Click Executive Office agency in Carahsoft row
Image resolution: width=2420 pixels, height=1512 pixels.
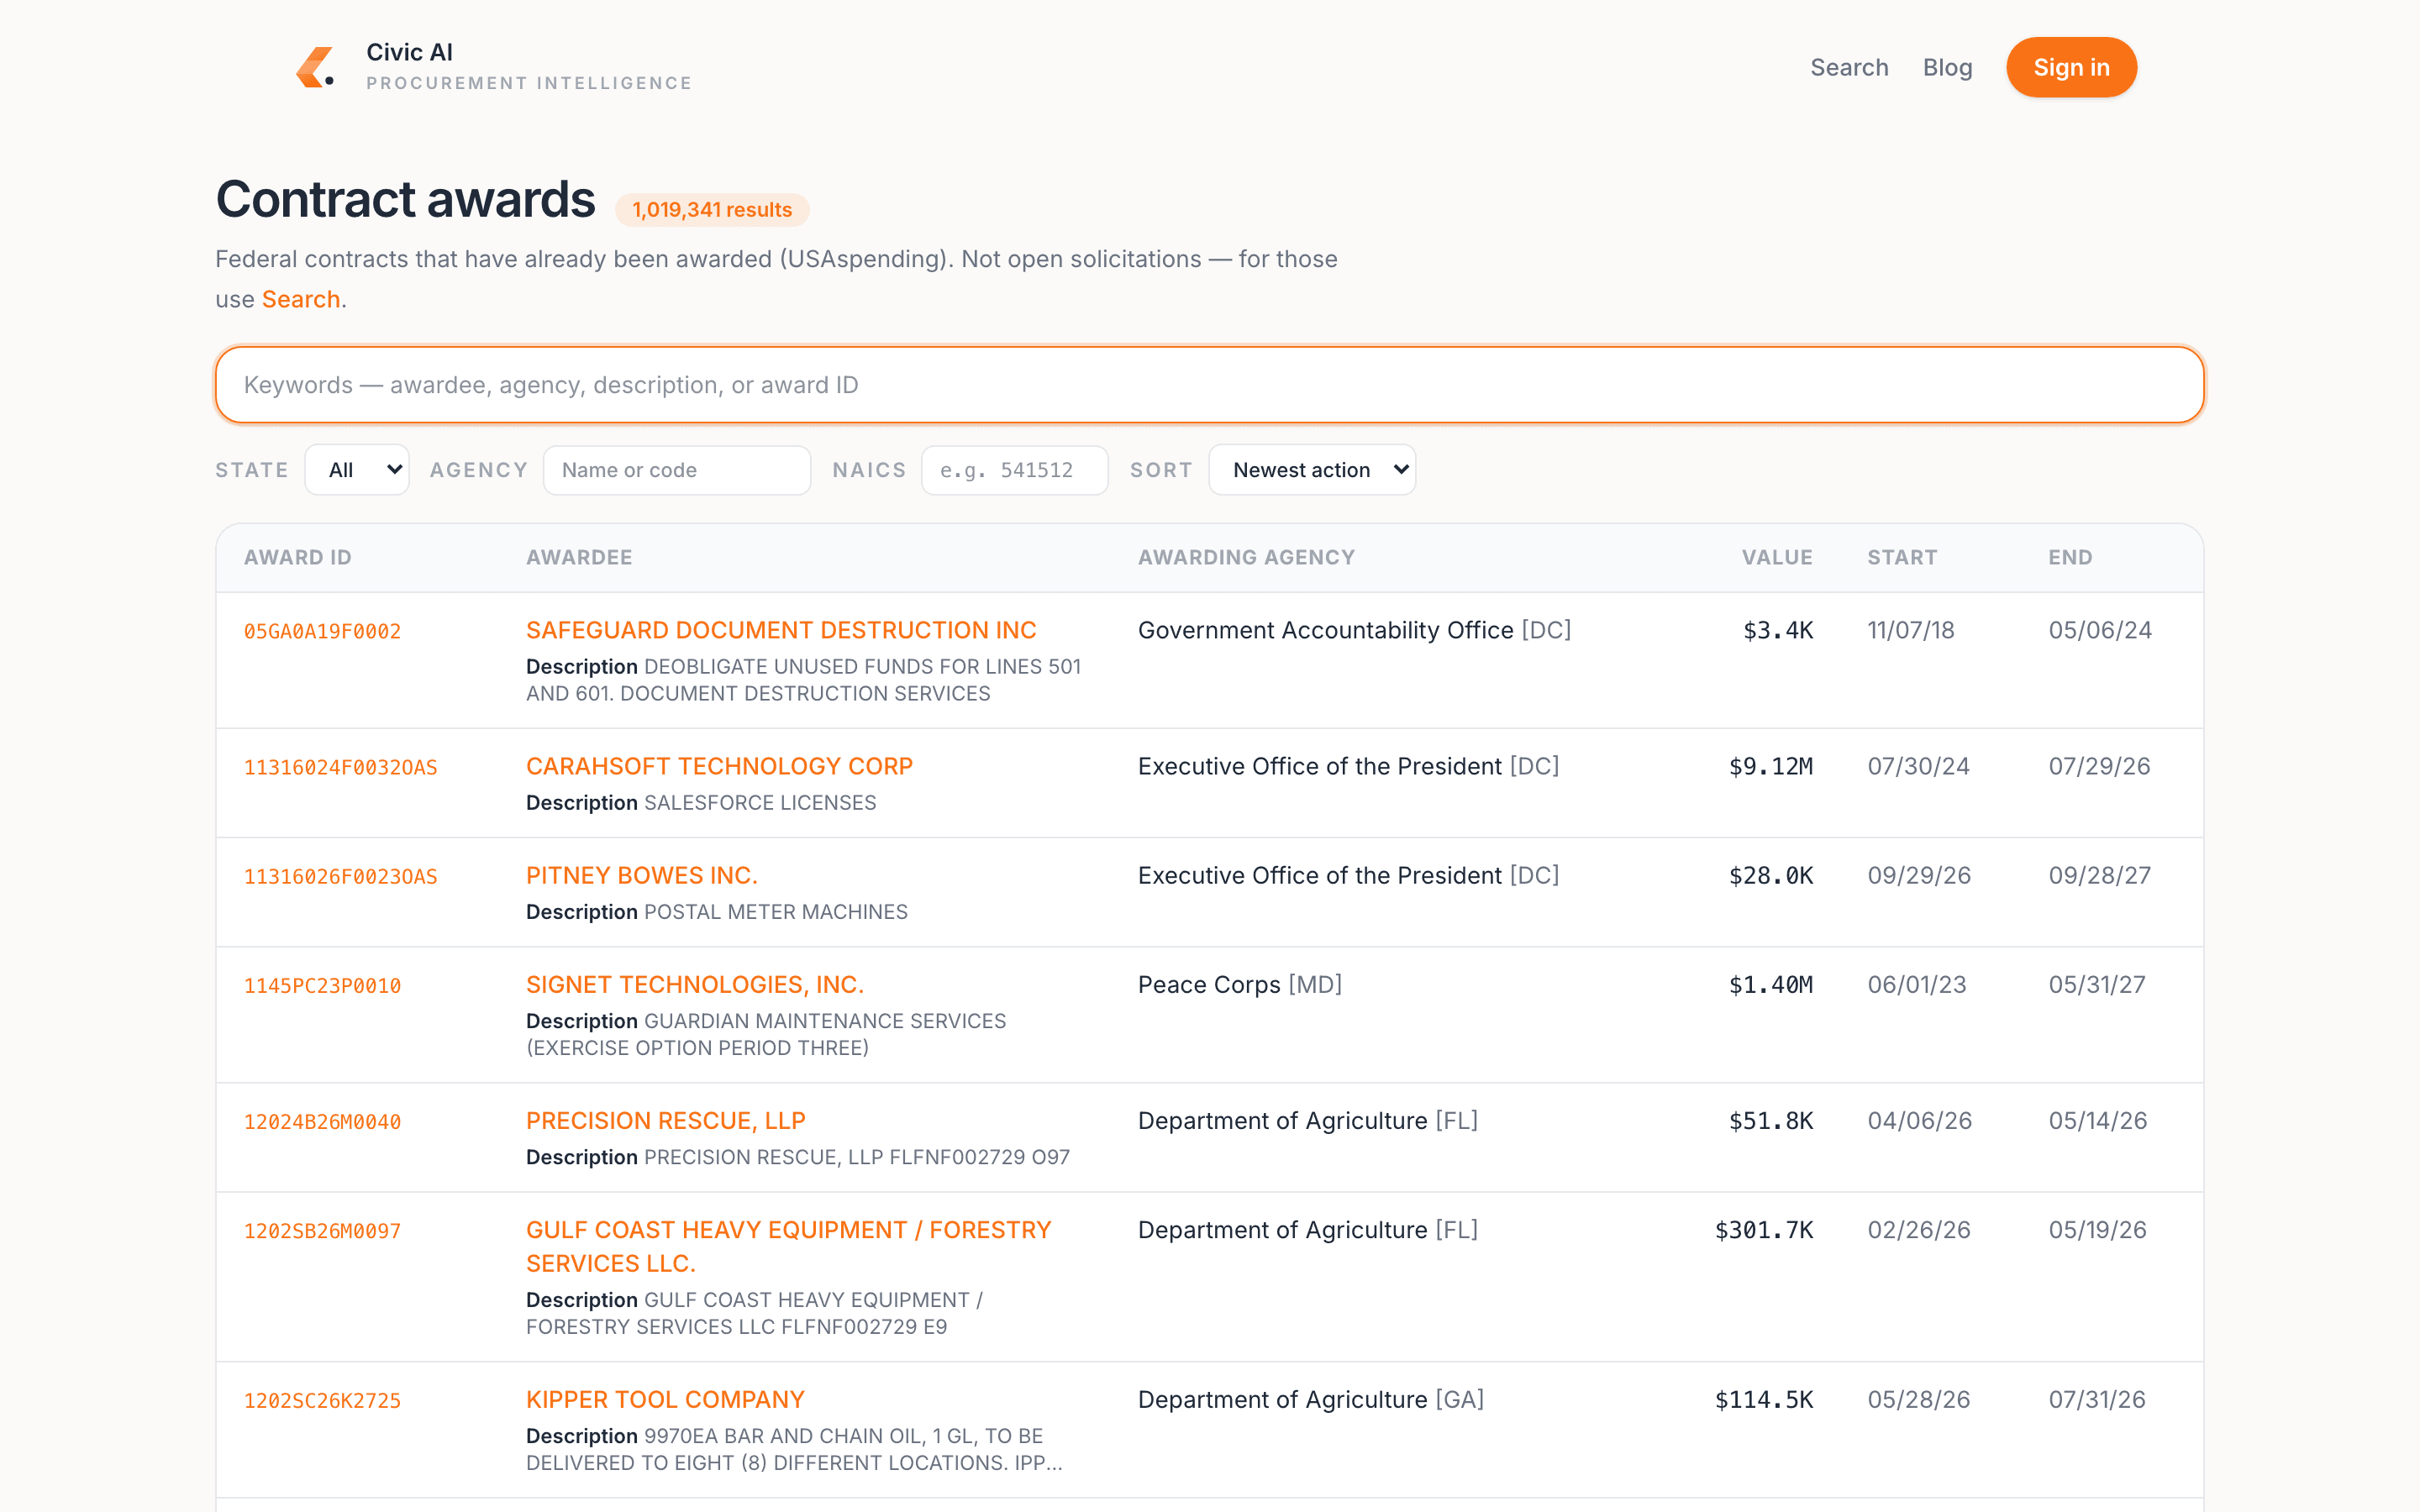coord(1348,766)
